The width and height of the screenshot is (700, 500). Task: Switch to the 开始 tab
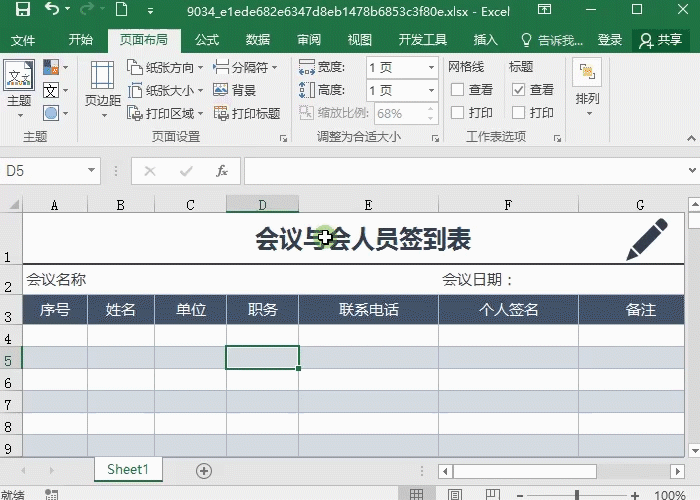coord(81,40)
